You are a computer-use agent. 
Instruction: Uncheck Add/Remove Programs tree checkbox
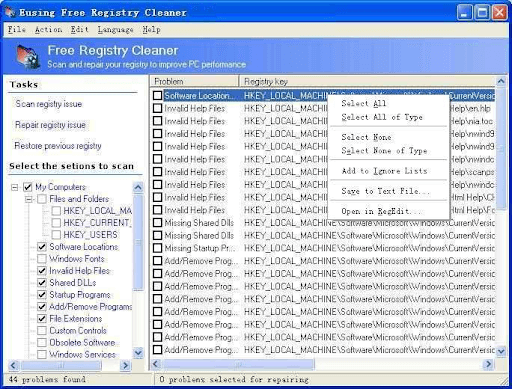click(42, 307)
